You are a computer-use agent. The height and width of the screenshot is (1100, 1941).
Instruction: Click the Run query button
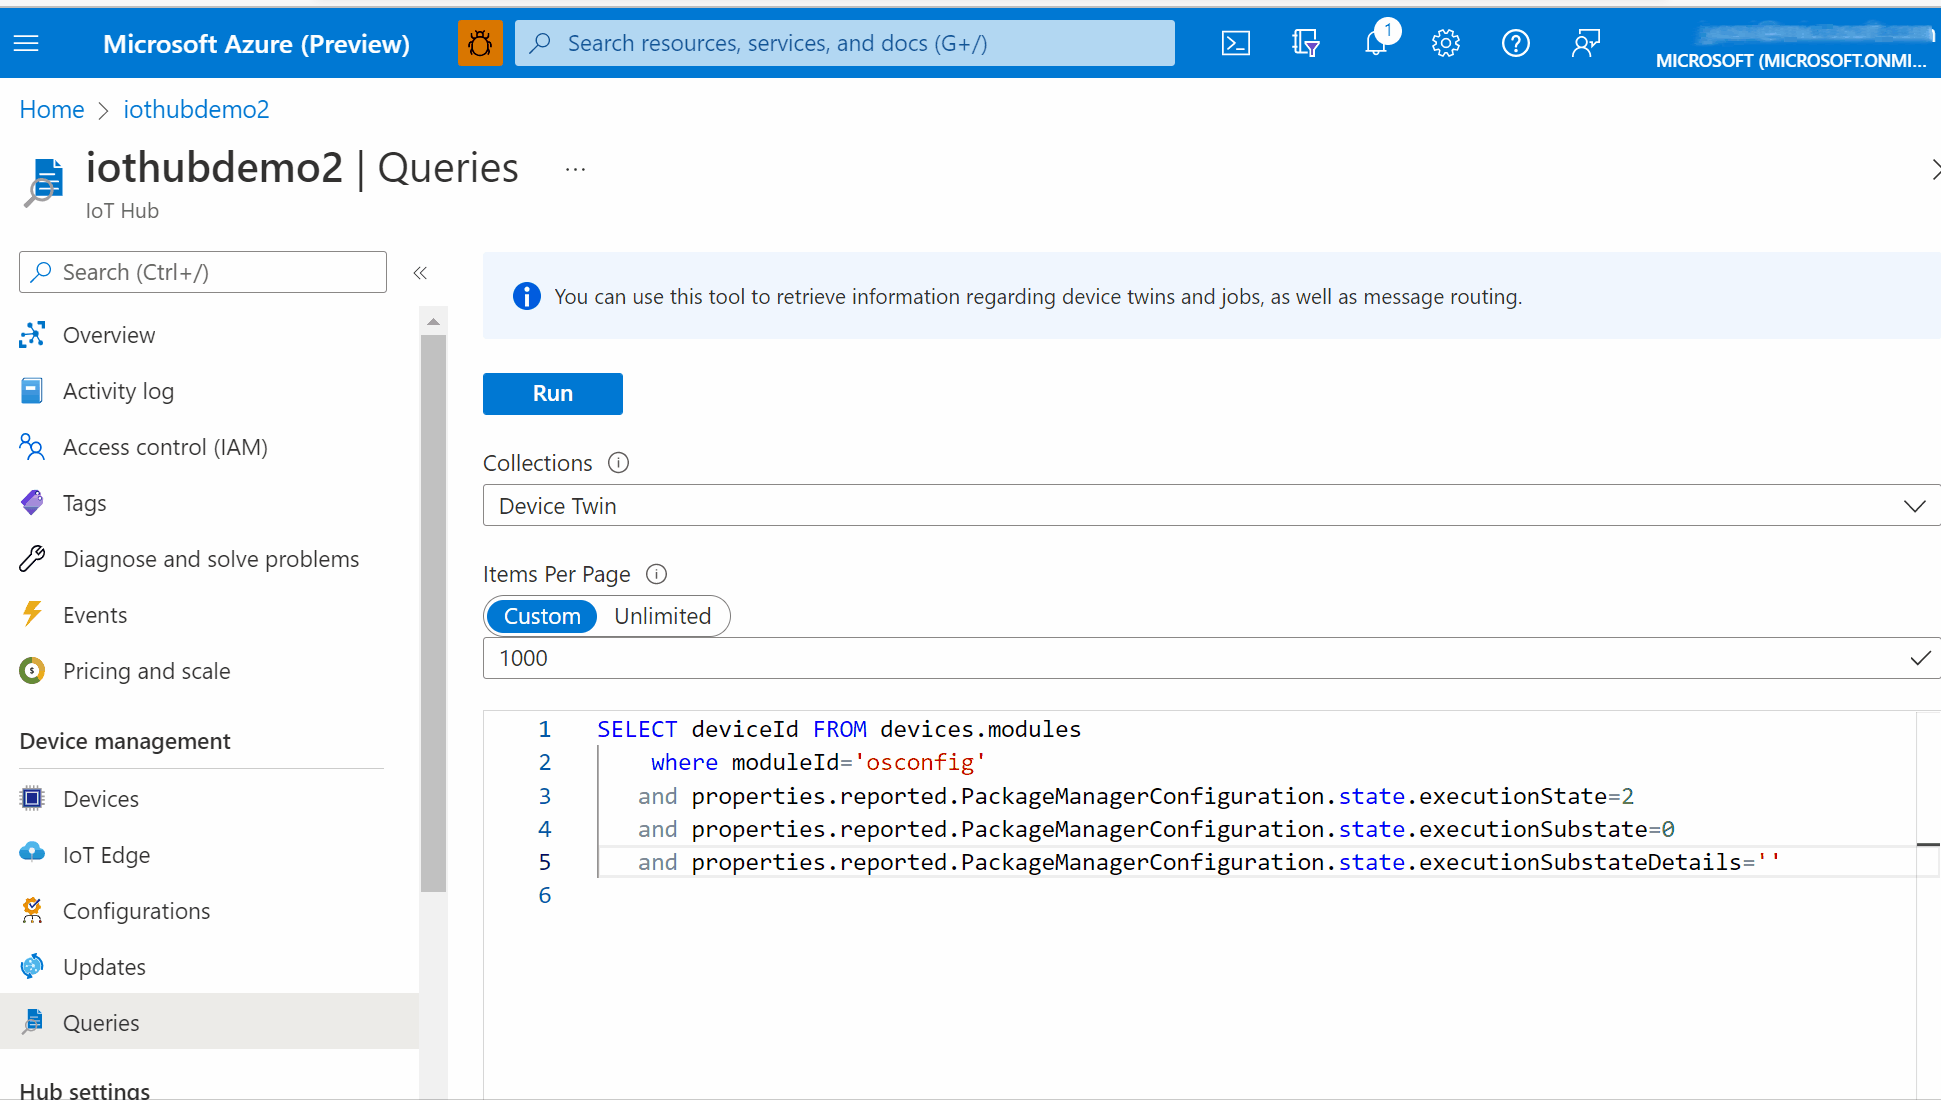click(552, 393)
